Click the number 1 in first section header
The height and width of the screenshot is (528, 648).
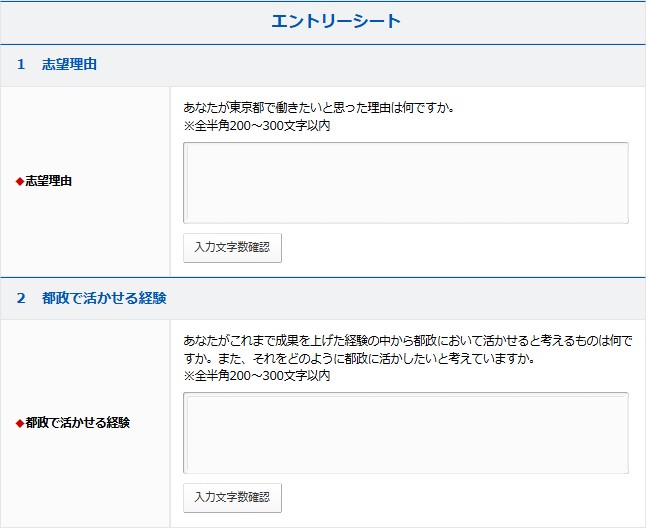(x=21, y=65)
